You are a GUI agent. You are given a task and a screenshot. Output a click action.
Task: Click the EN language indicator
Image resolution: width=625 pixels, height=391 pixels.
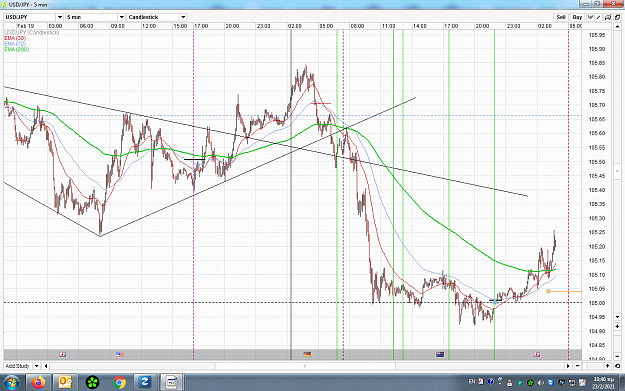tap(472, 382)
